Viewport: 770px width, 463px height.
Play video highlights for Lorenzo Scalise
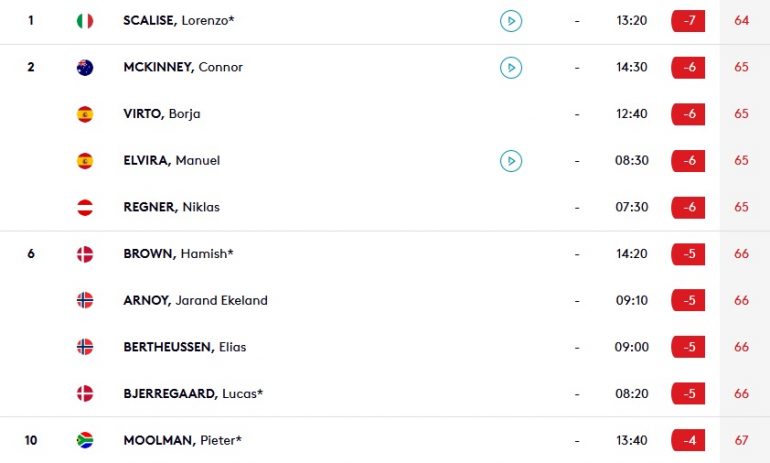coord(511,21)
